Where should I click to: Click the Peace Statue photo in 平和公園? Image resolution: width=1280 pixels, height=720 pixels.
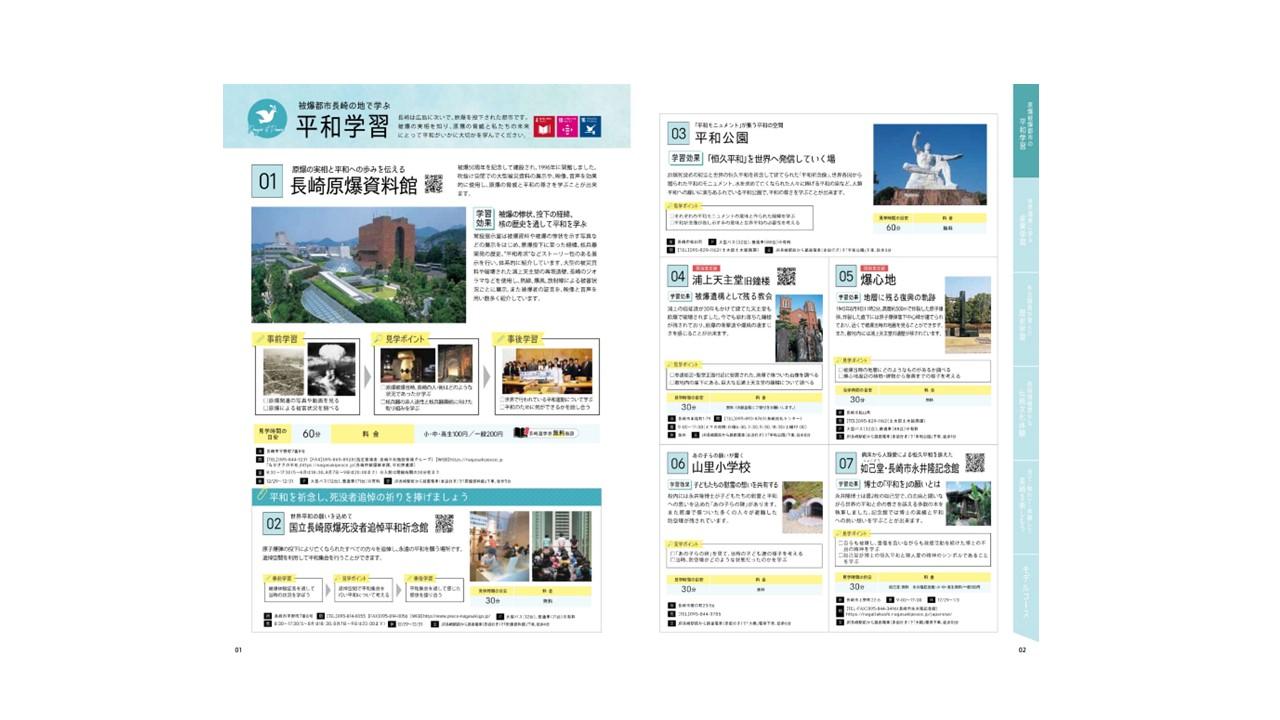[x=929, y=163]
